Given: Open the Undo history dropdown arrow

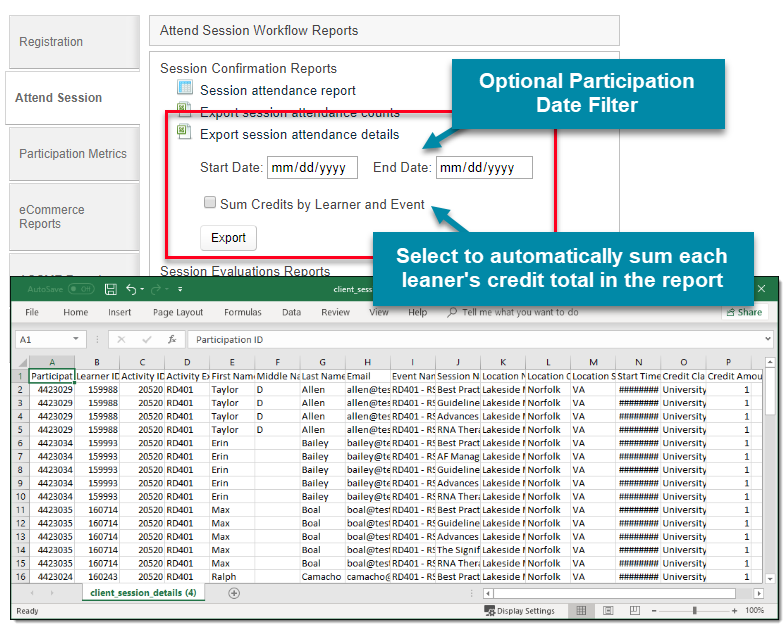Looking at the screenshot, I should pos(142,289).
